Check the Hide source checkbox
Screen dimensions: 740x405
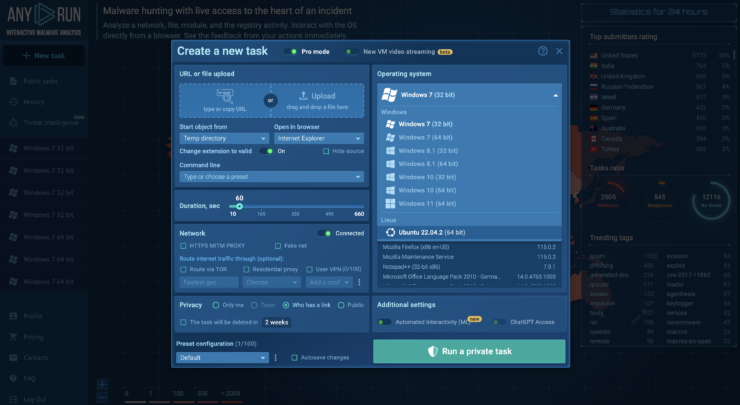[x=326, y=151]
